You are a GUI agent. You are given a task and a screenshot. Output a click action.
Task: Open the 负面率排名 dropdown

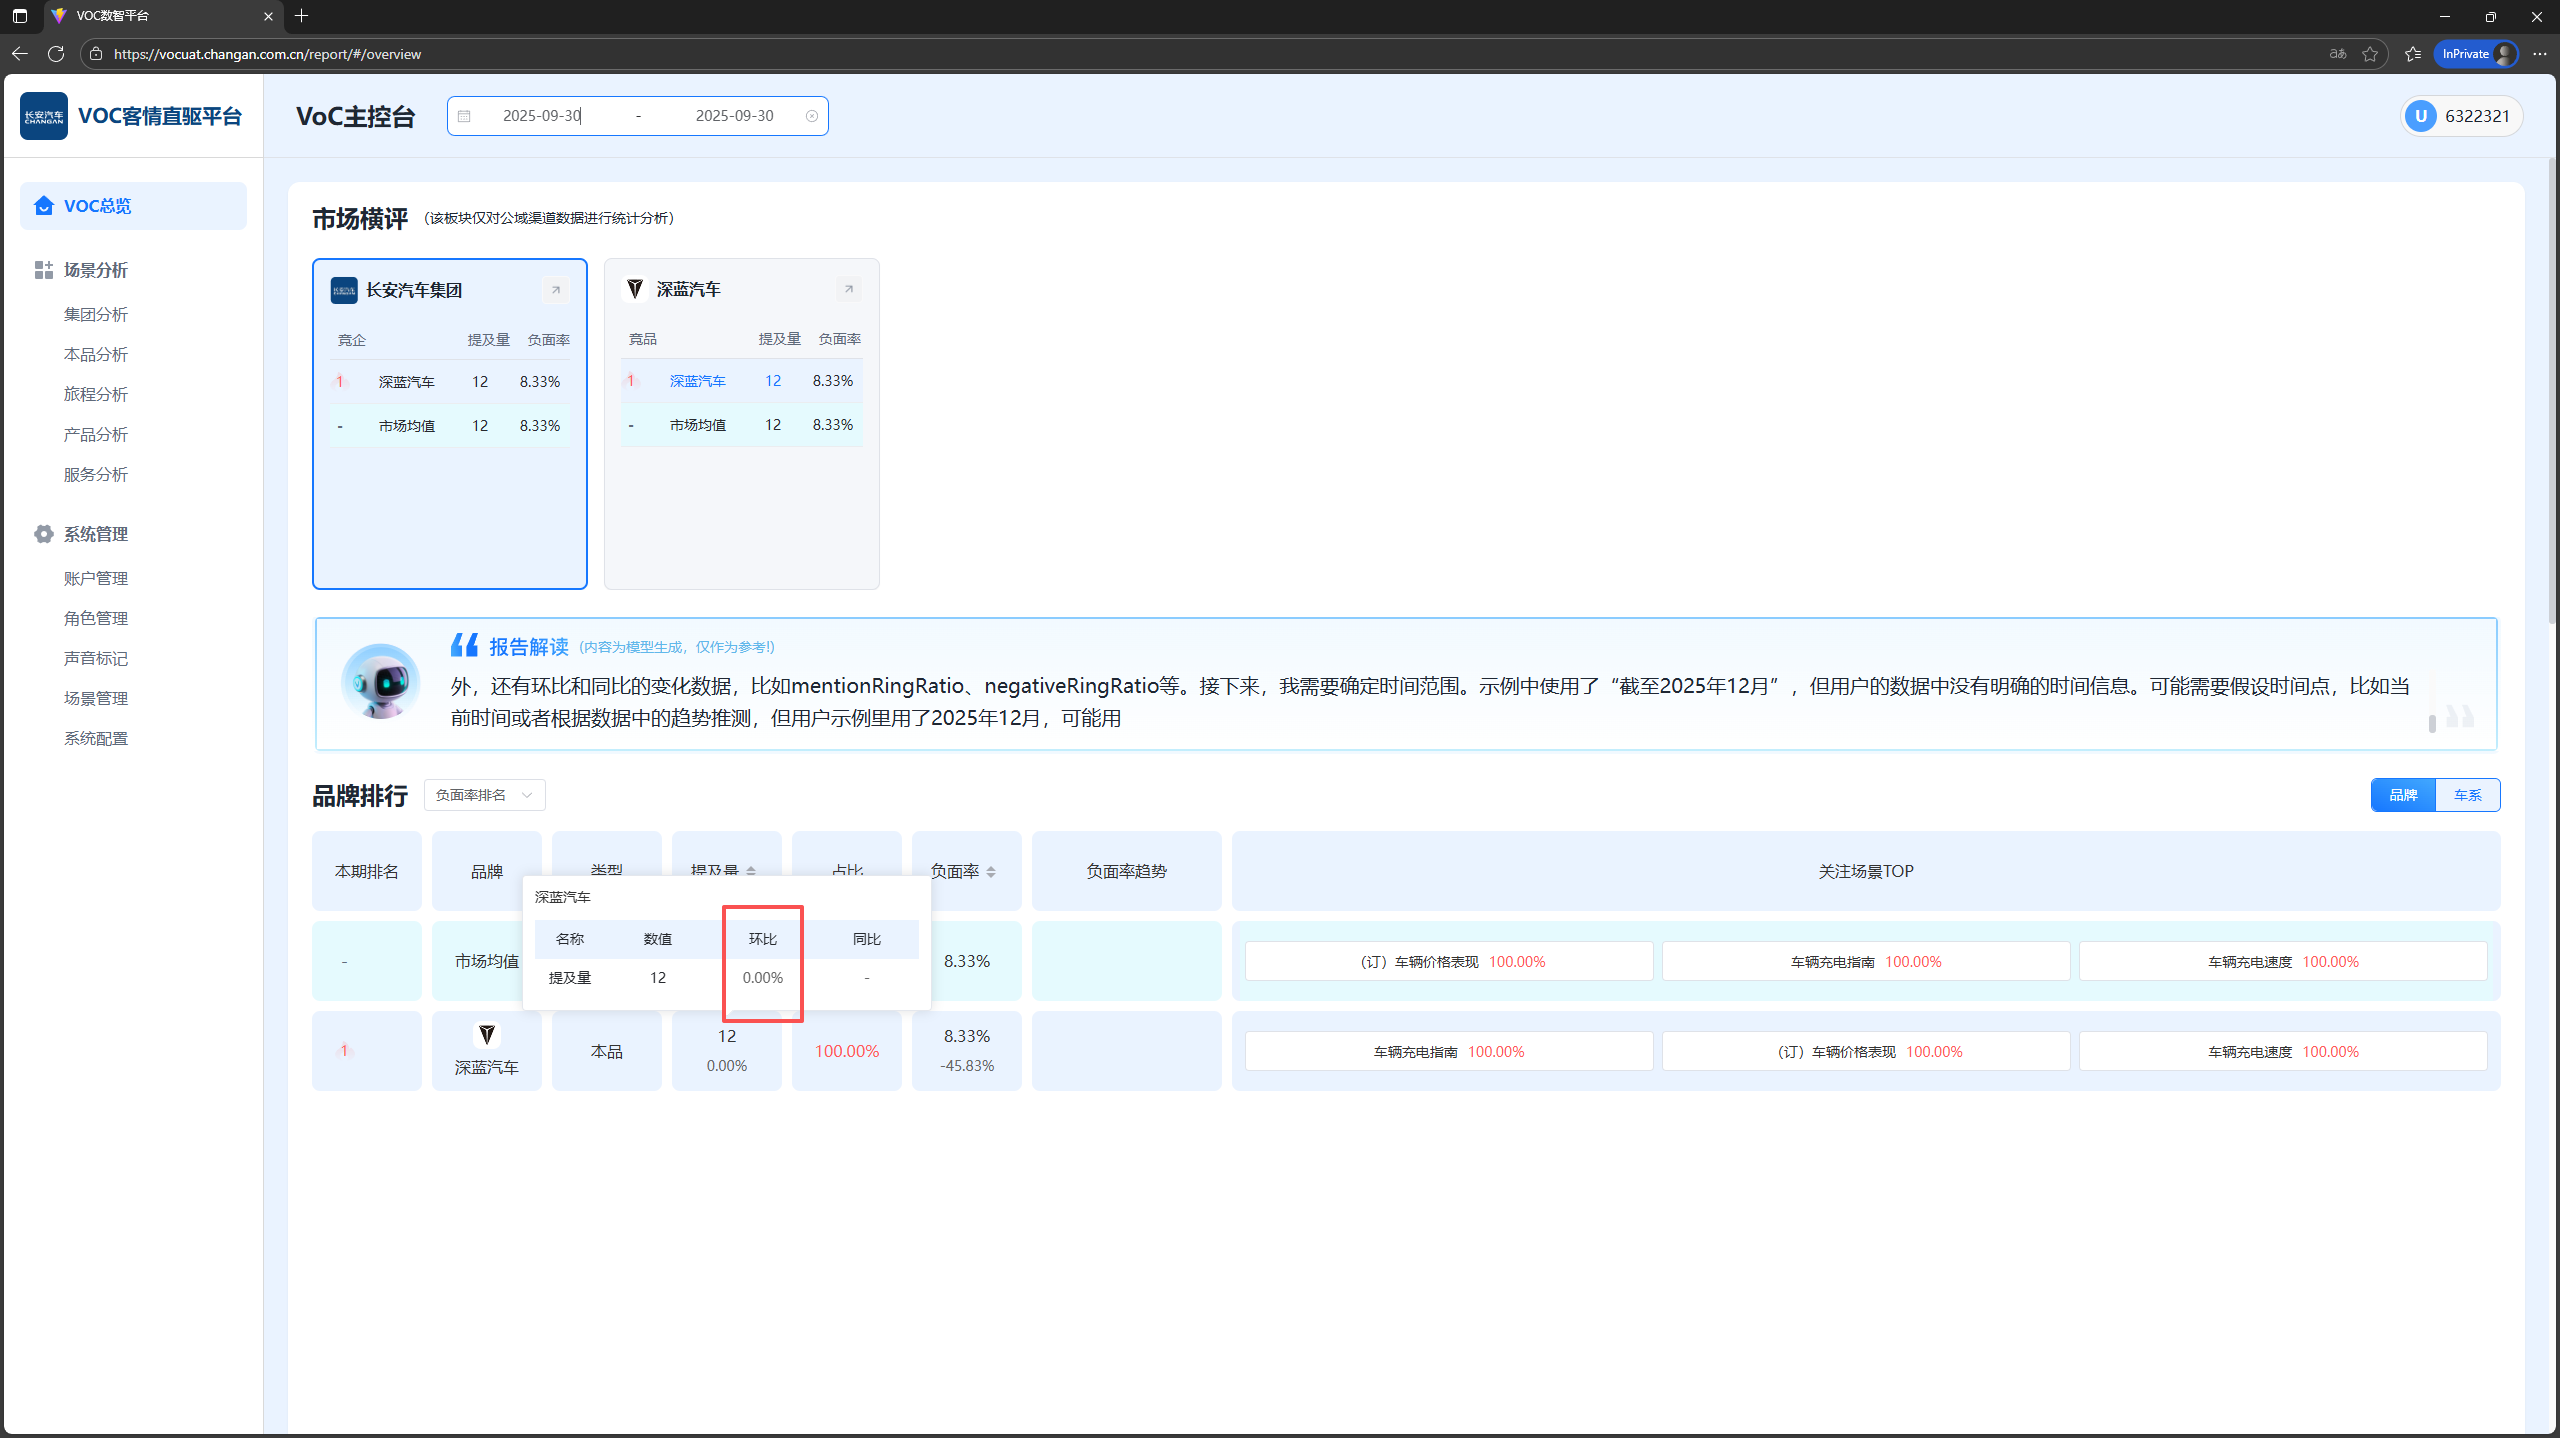point(485,795)
